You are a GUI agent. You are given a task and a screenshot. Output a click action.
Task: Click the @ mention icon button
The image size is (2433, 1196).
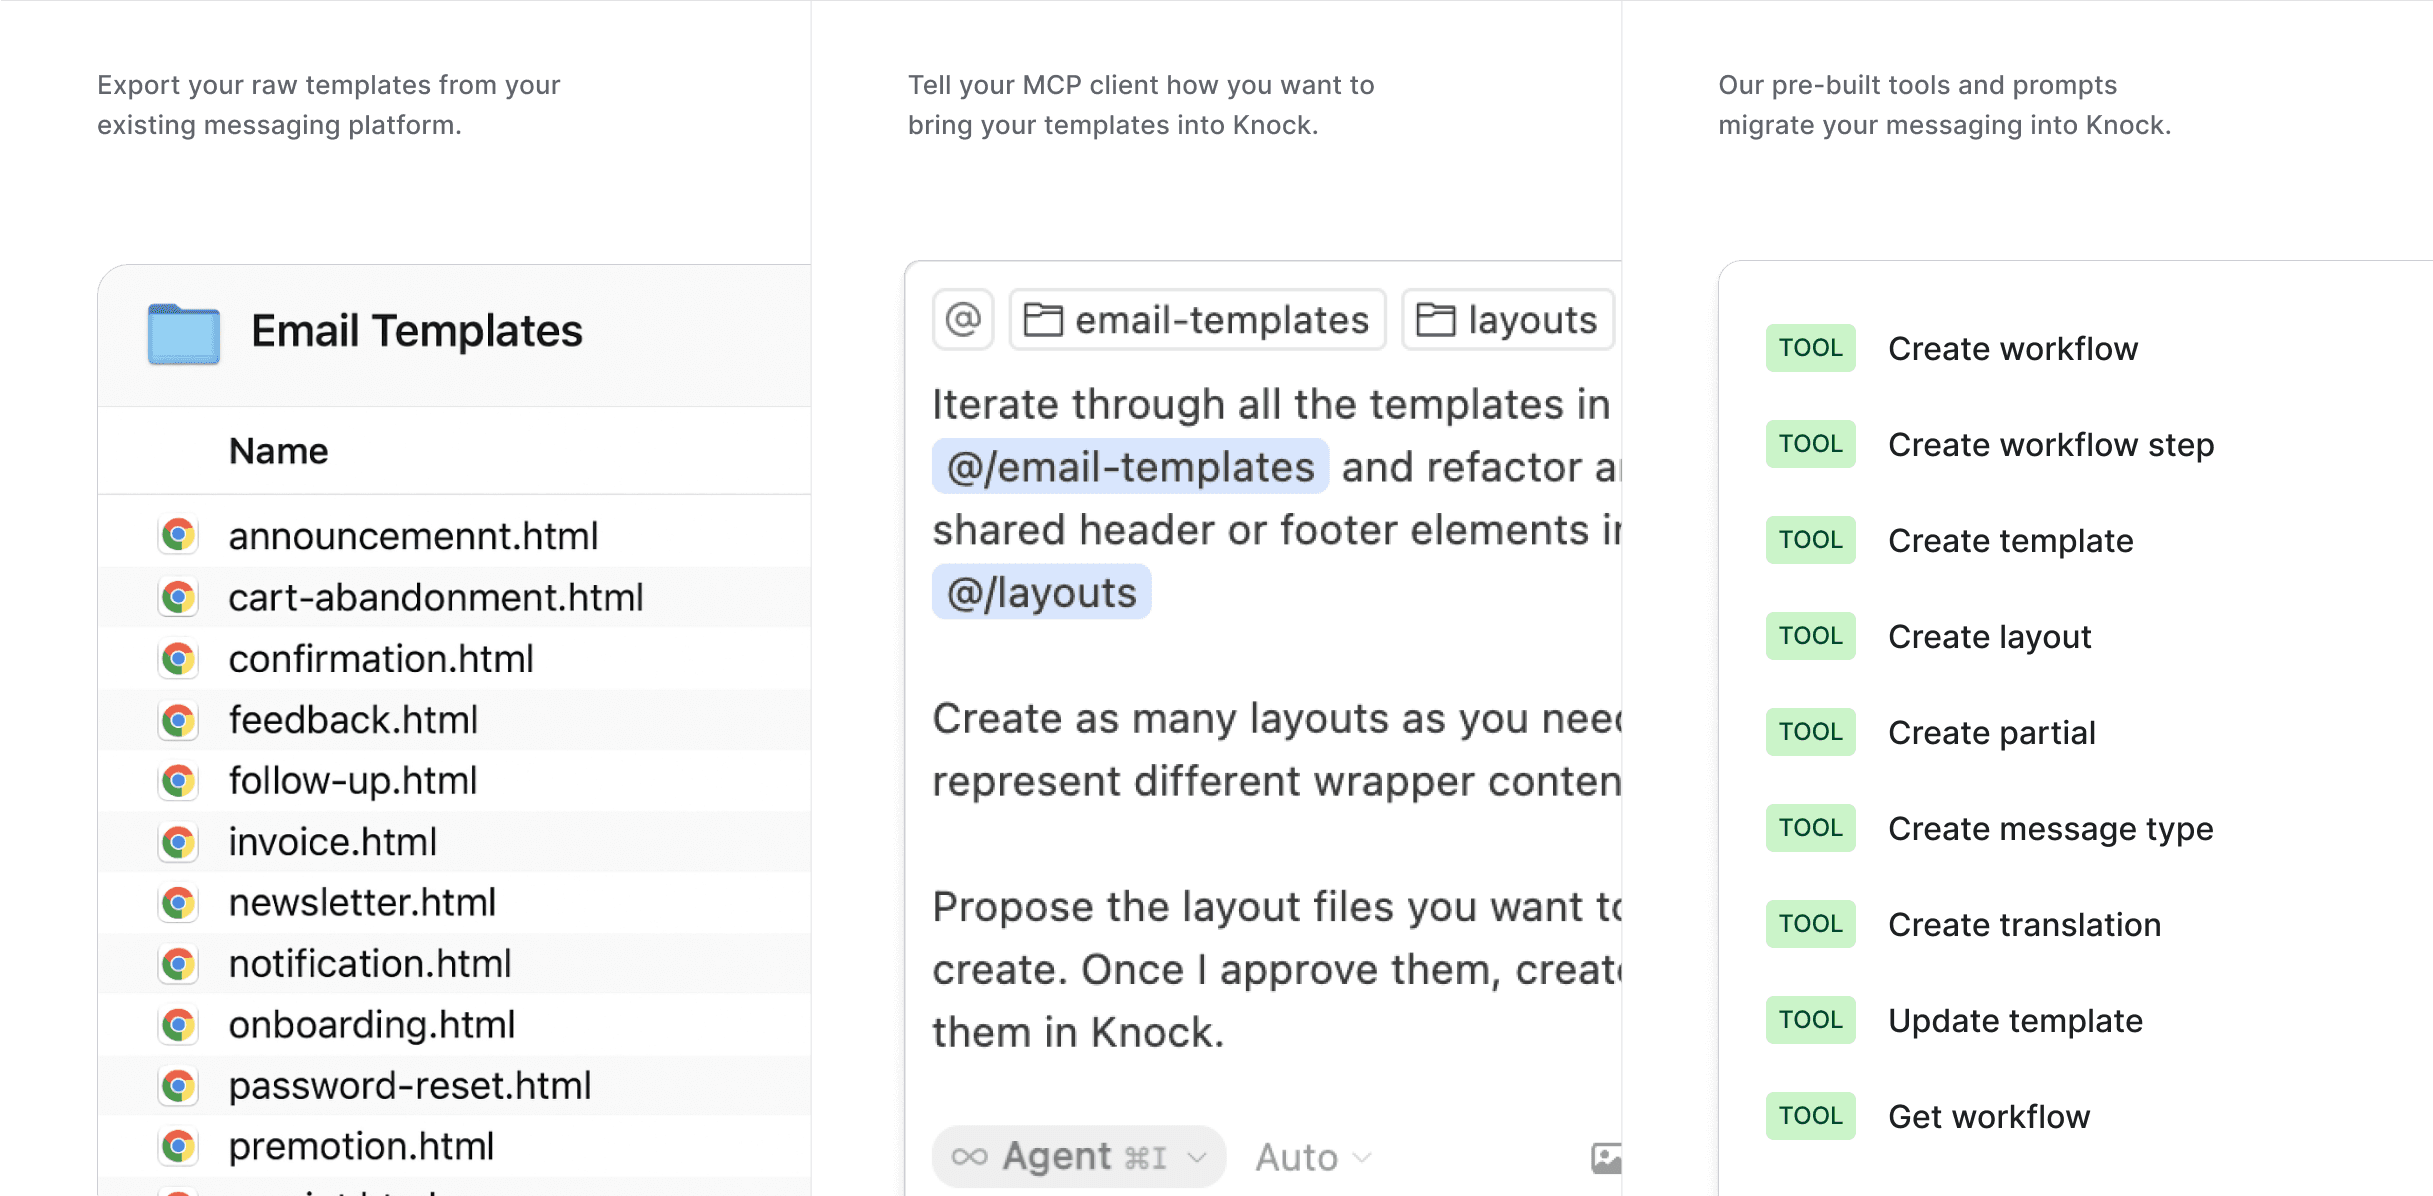(962, 320)
